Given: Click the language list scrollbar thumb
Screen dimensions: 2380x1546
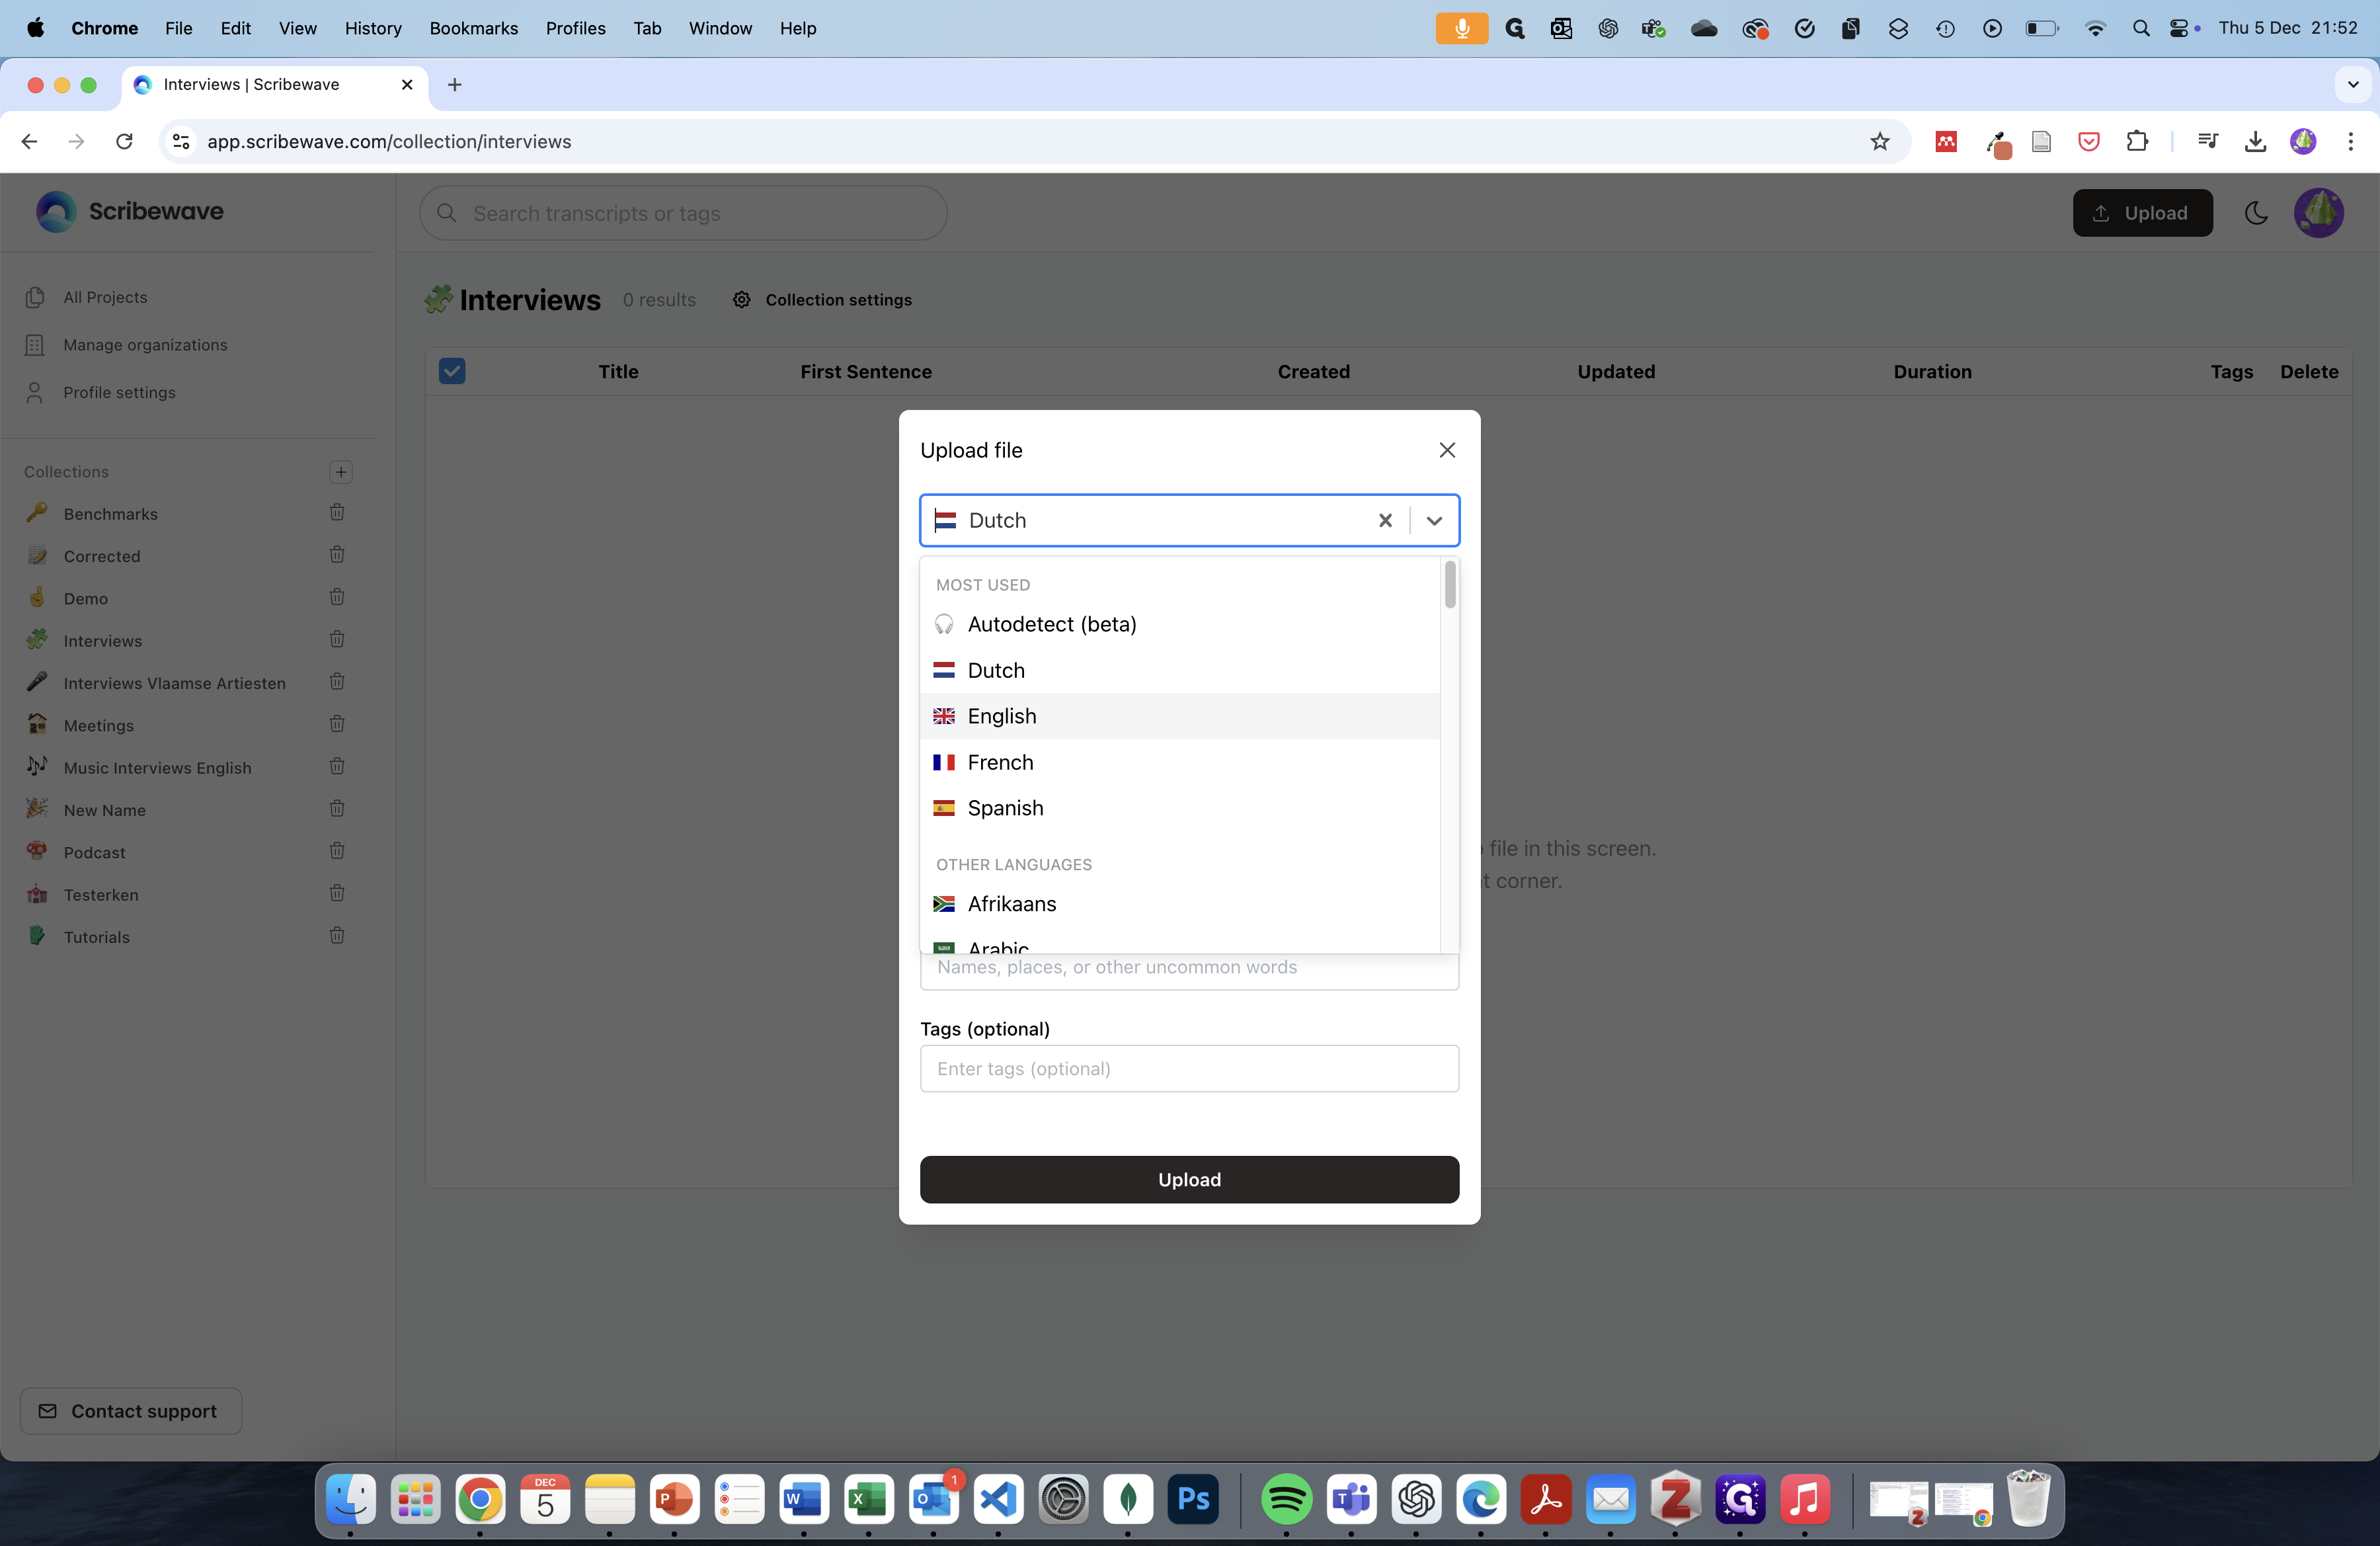Looking at the screenshot, I should pyautogui.click(x=1450, y=584).
